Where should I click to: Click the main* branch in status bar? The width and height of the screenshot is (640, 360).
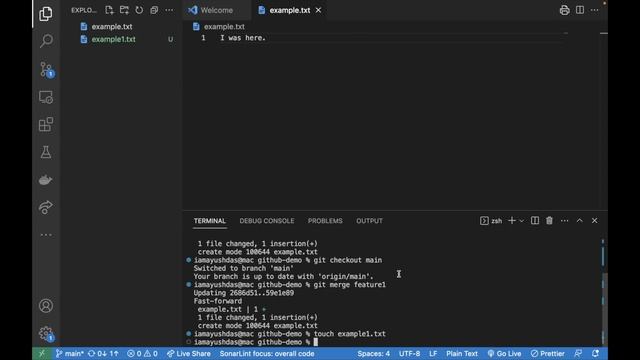(70, 353)
